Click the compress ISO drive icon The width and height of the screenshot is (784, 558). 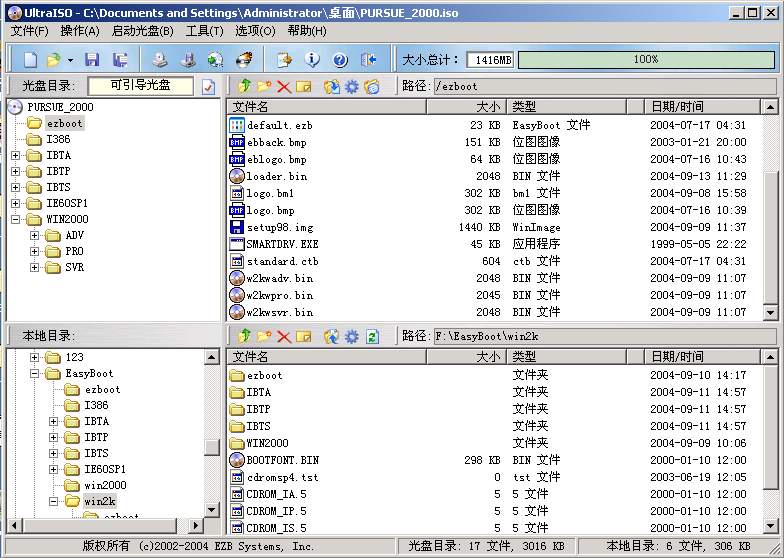tap(188, 60)
